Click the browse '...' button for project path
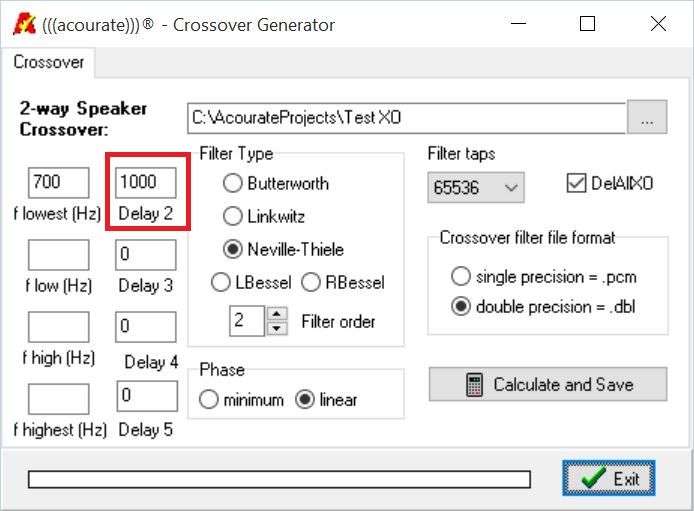 [x=647, y=117]
